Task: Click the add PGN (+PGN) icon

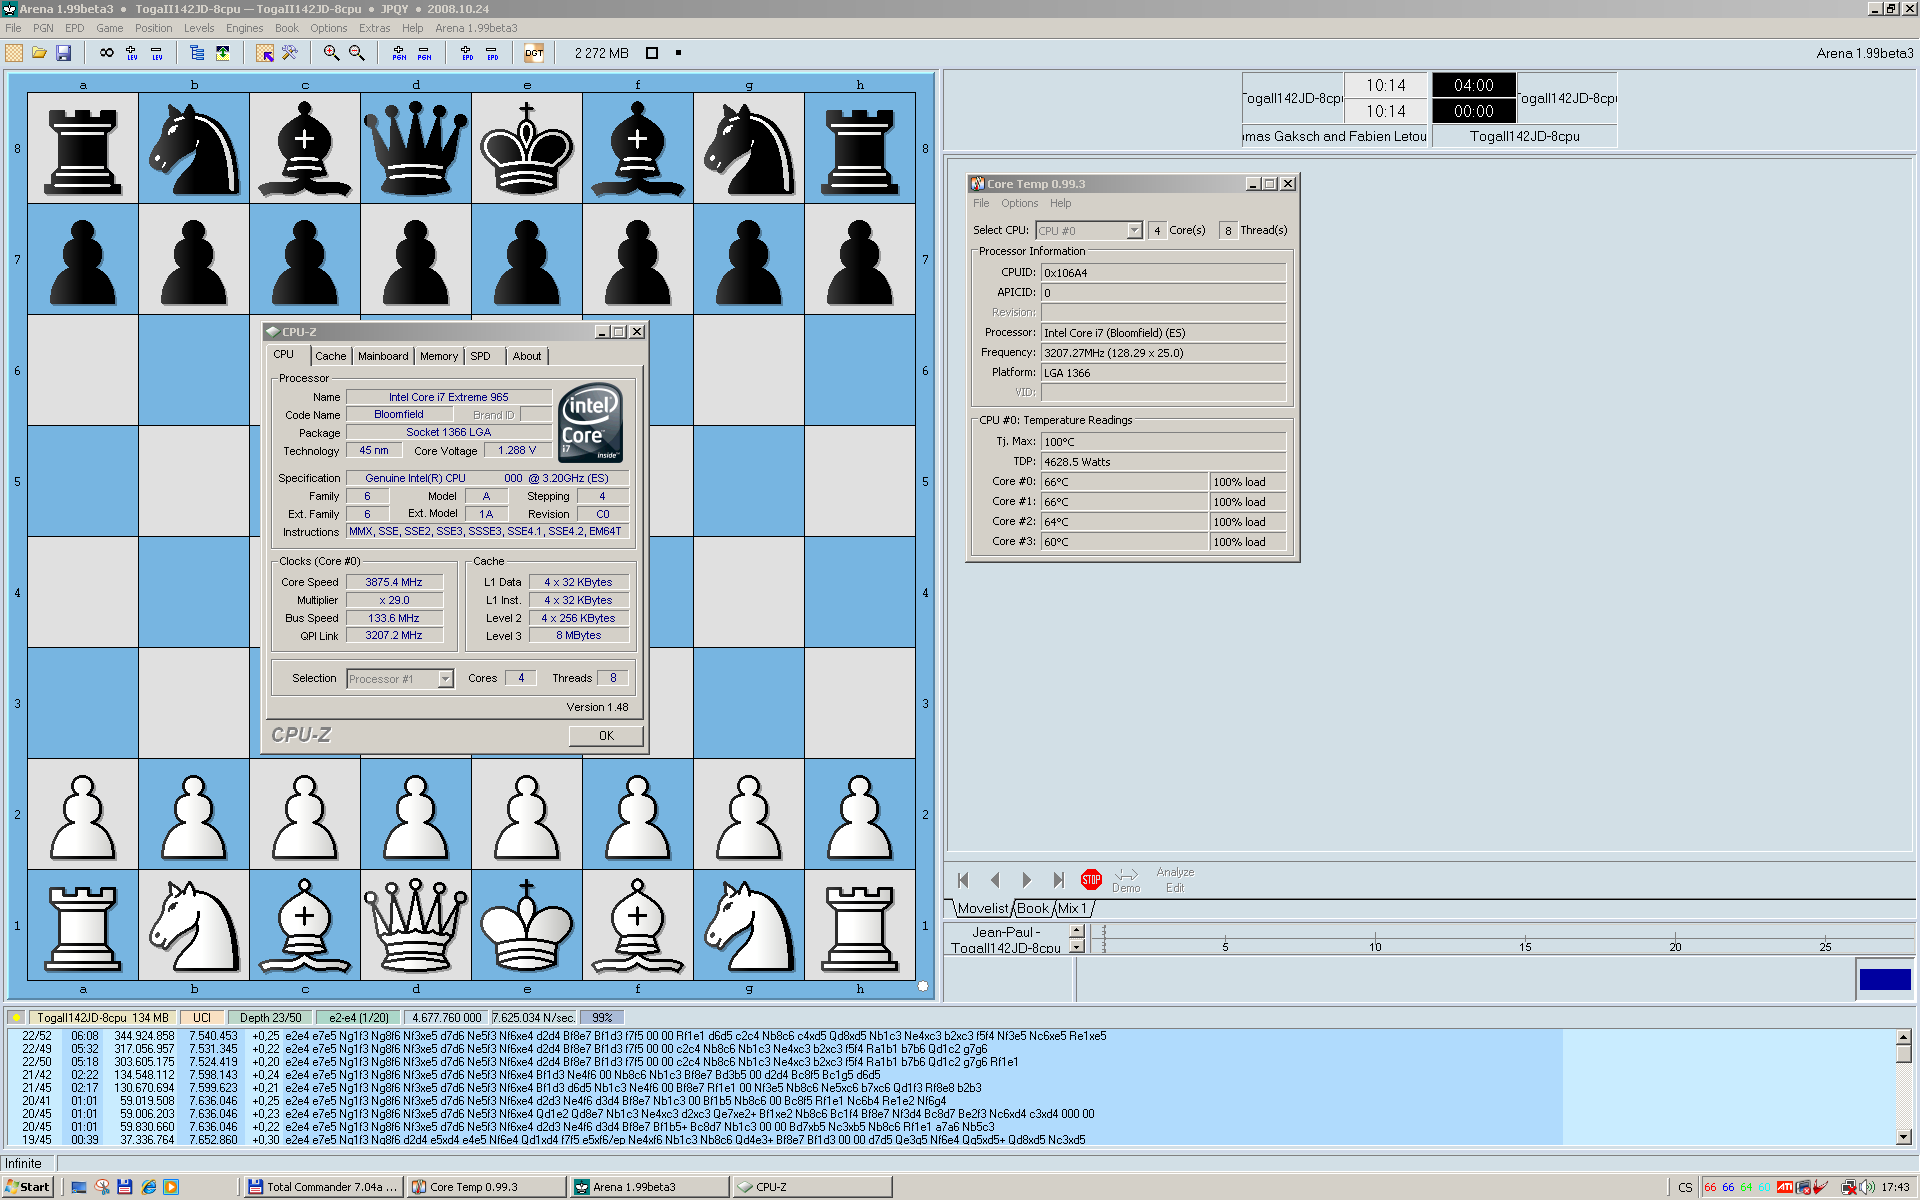Action: click(399, 53)
